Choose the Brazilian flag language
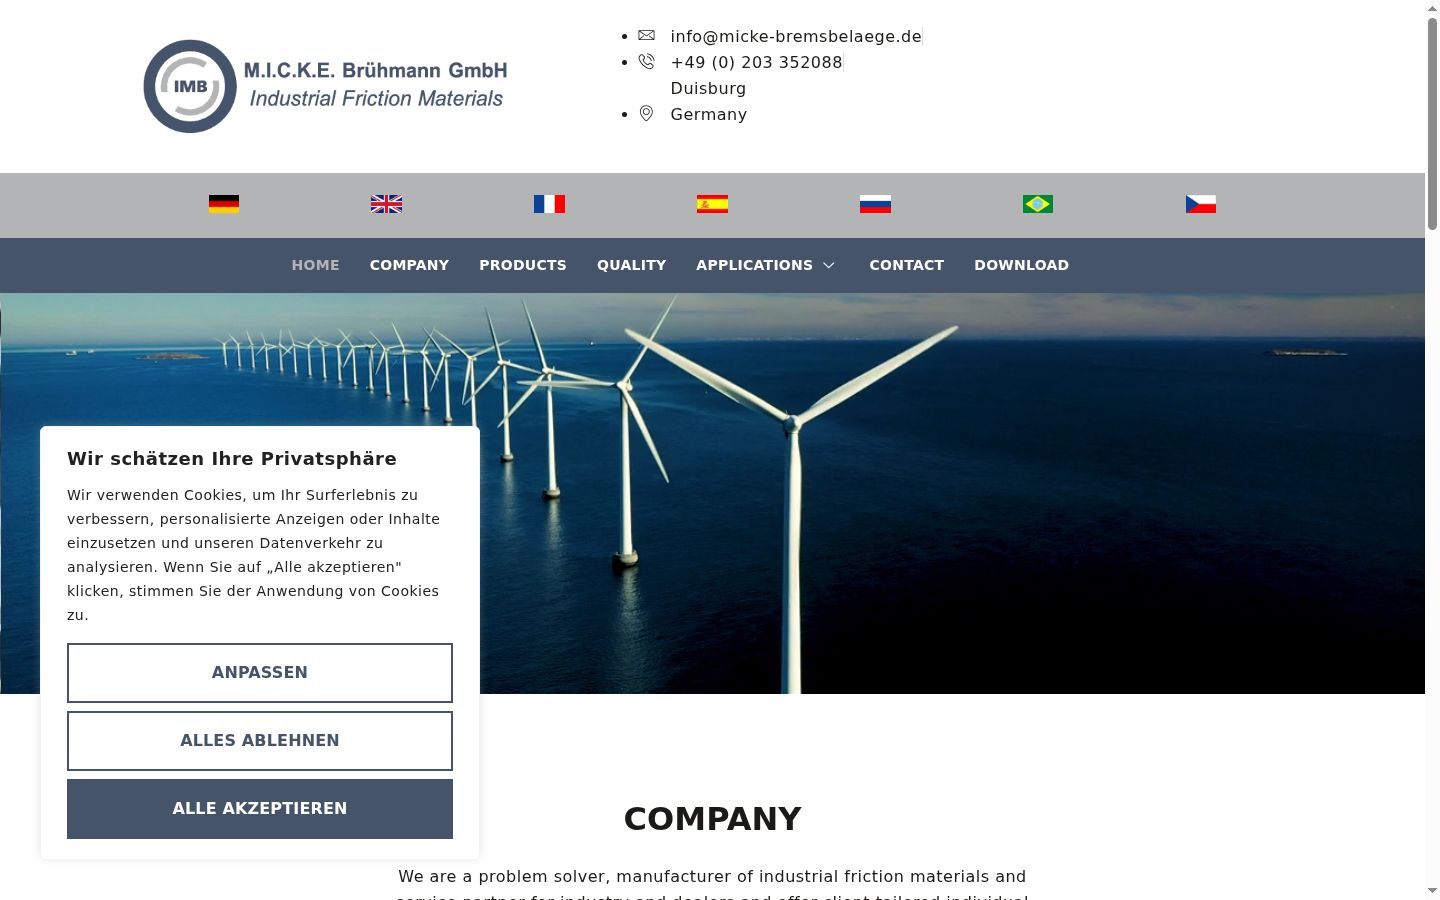Viewport: 1440px width, 900px height. 1038,204
